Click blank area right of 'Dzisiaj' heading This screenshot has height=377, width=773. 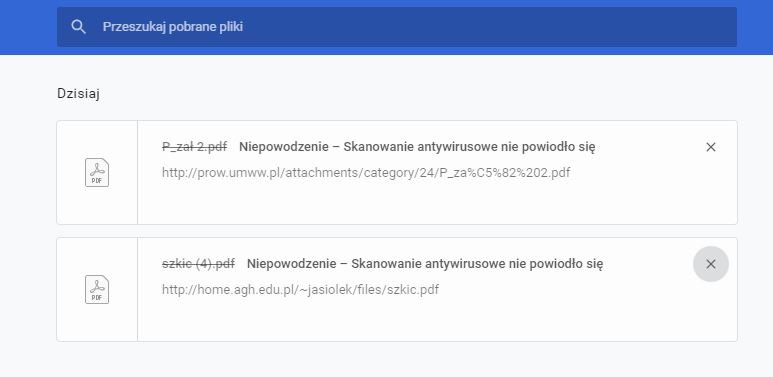tap(419, 94)
